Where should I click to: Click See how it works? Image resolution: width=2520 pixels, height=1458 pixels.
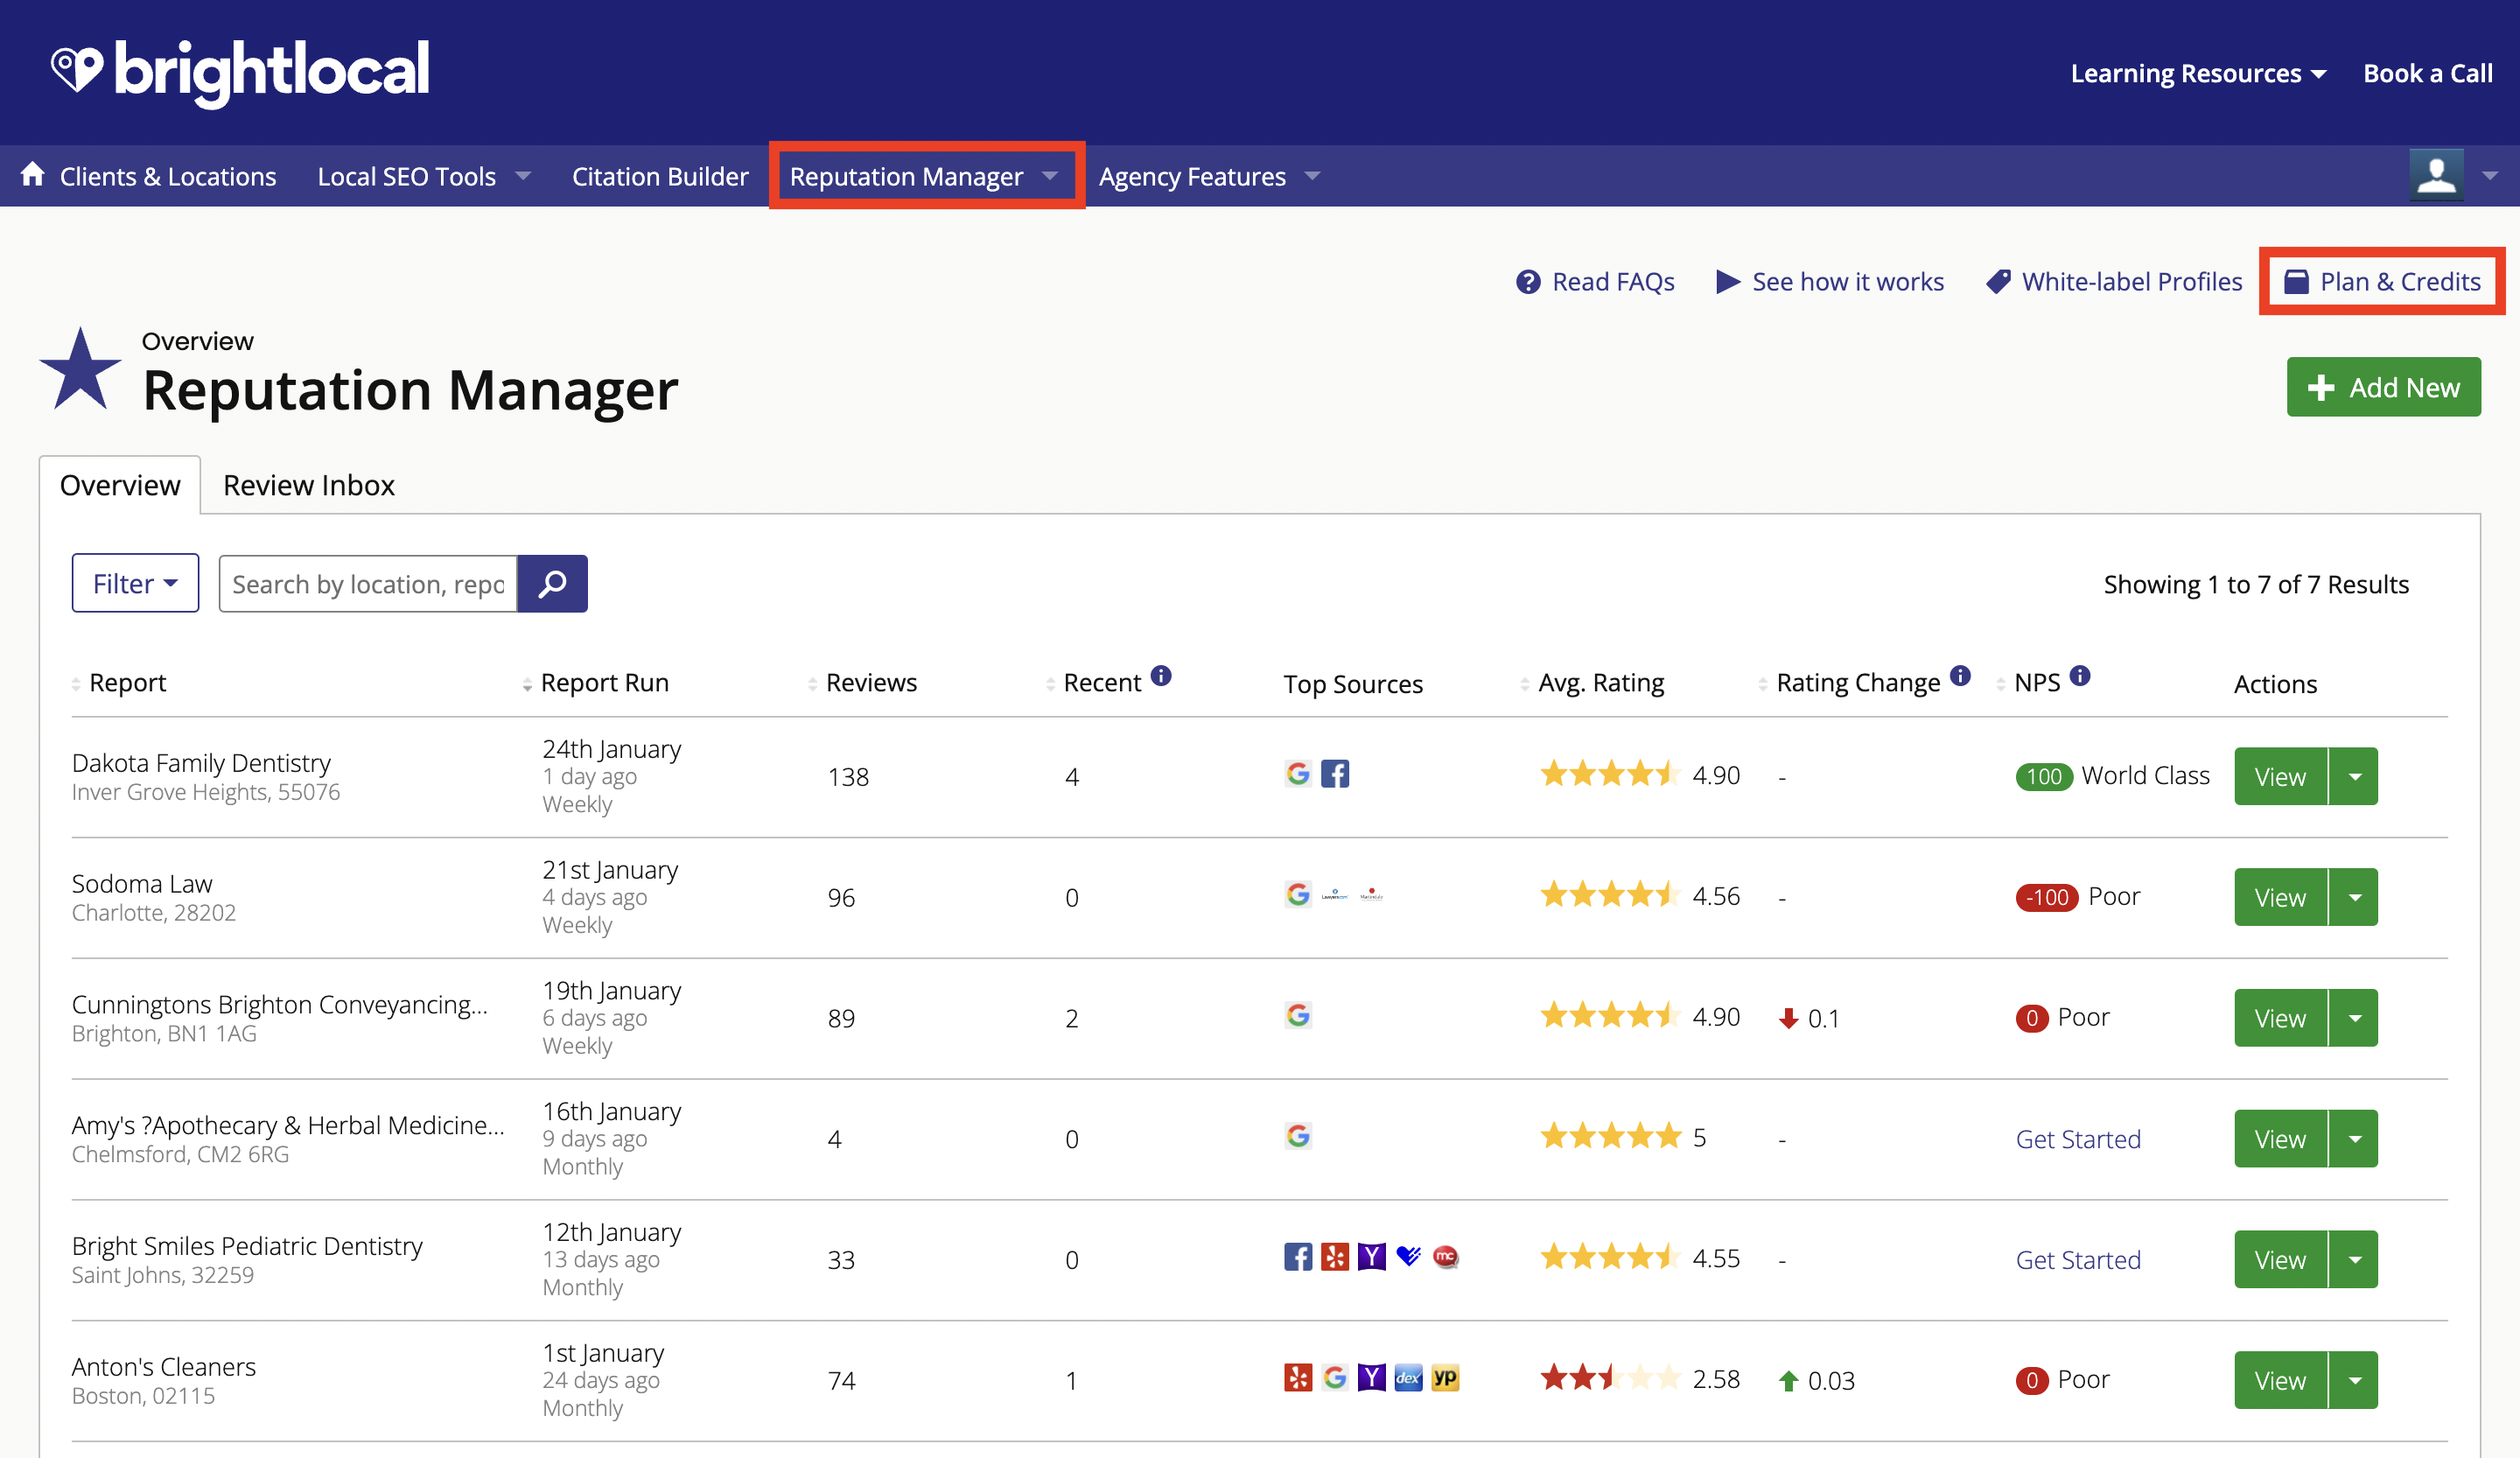tap(1830, 282)
